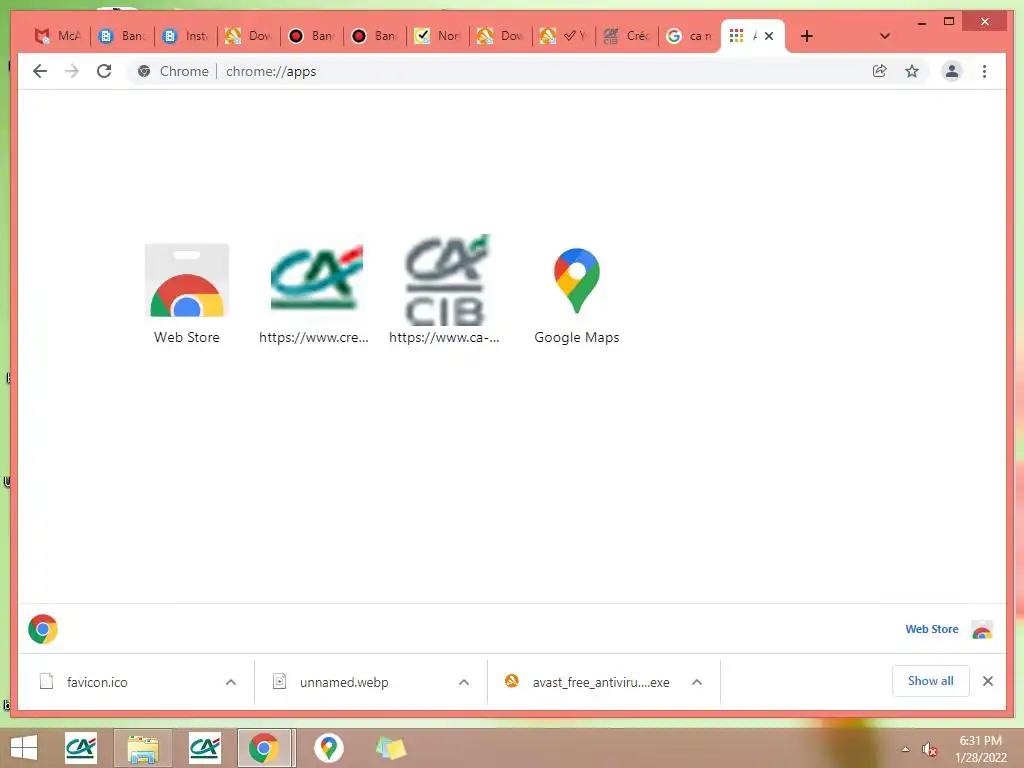Launch the CA CIB app
Image resolution: width=1024 pixels, height=768 pixels.
point(445,289)
